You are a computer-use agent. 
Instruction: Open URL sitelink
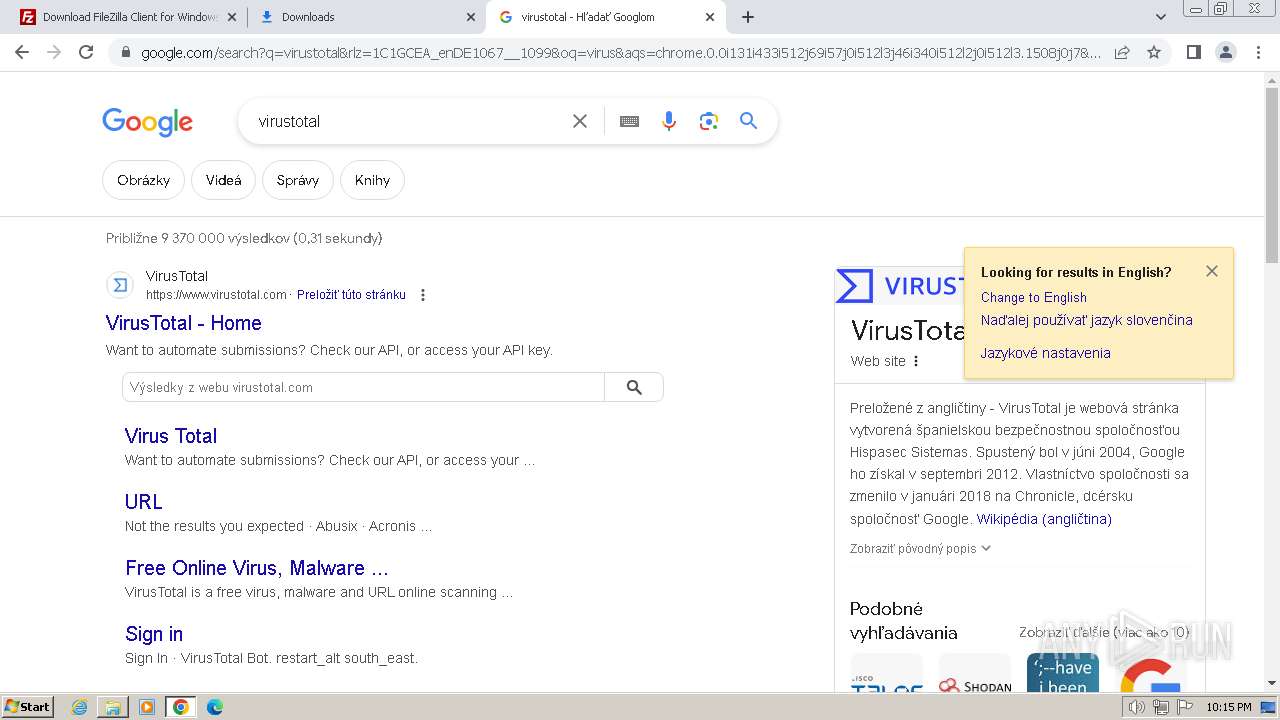click(x=144, y=502)
